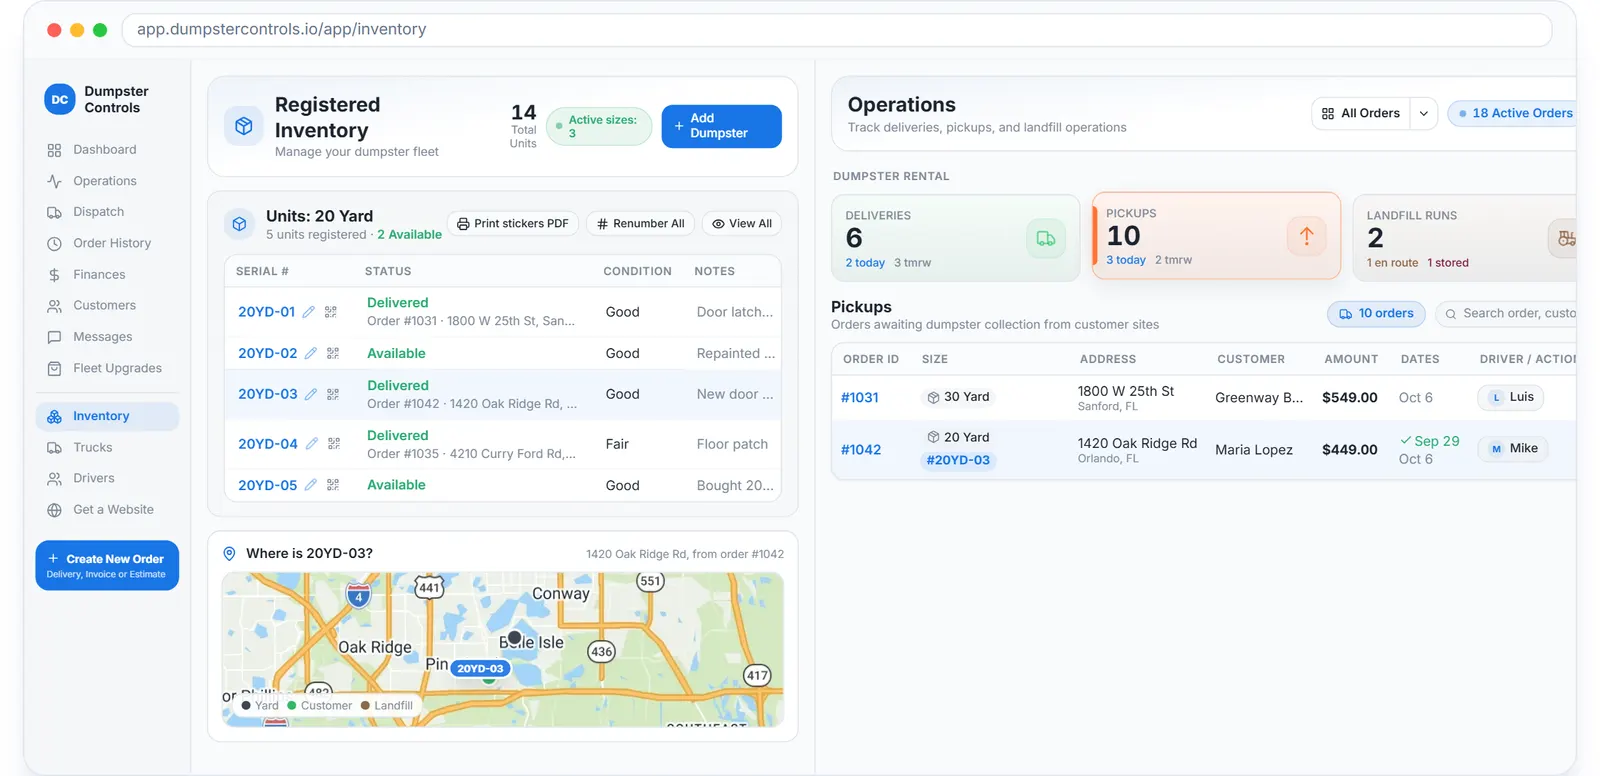Open Messages in the sidebar
The image size is (1600, 776).
click(107, 337)
